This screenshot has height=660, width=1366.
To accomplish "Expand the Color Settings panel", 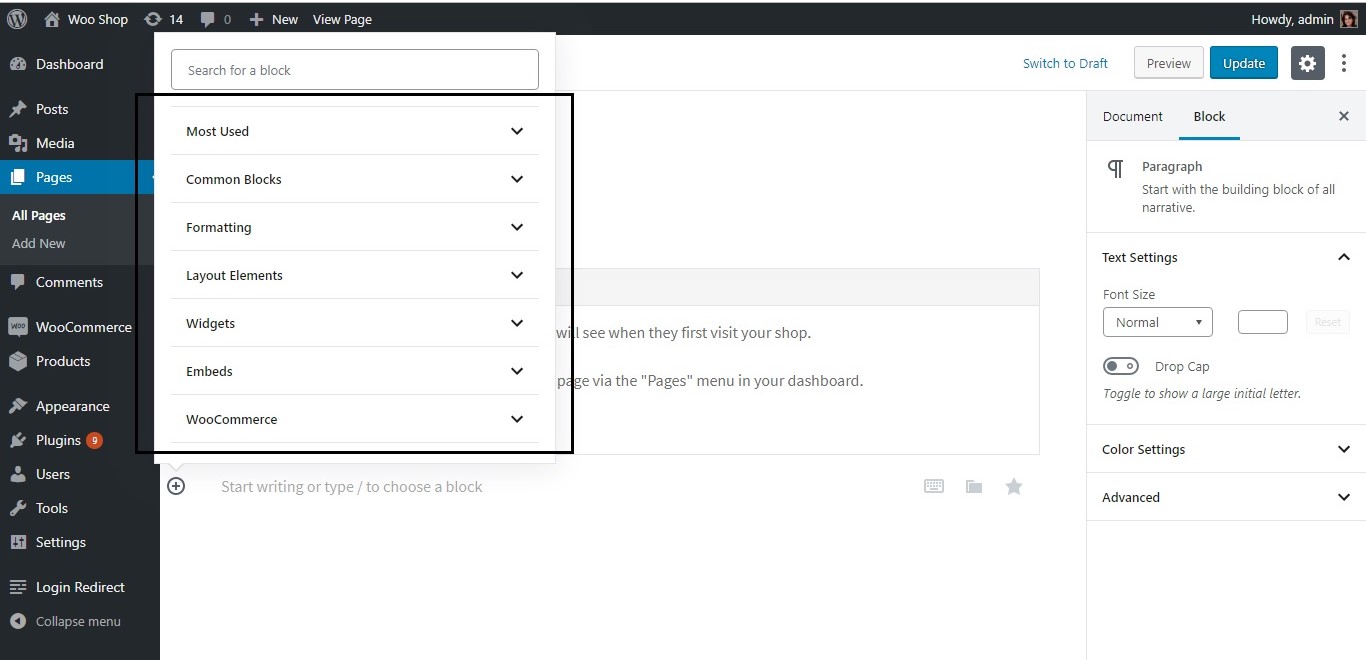I will click(x=1226, y=449).
